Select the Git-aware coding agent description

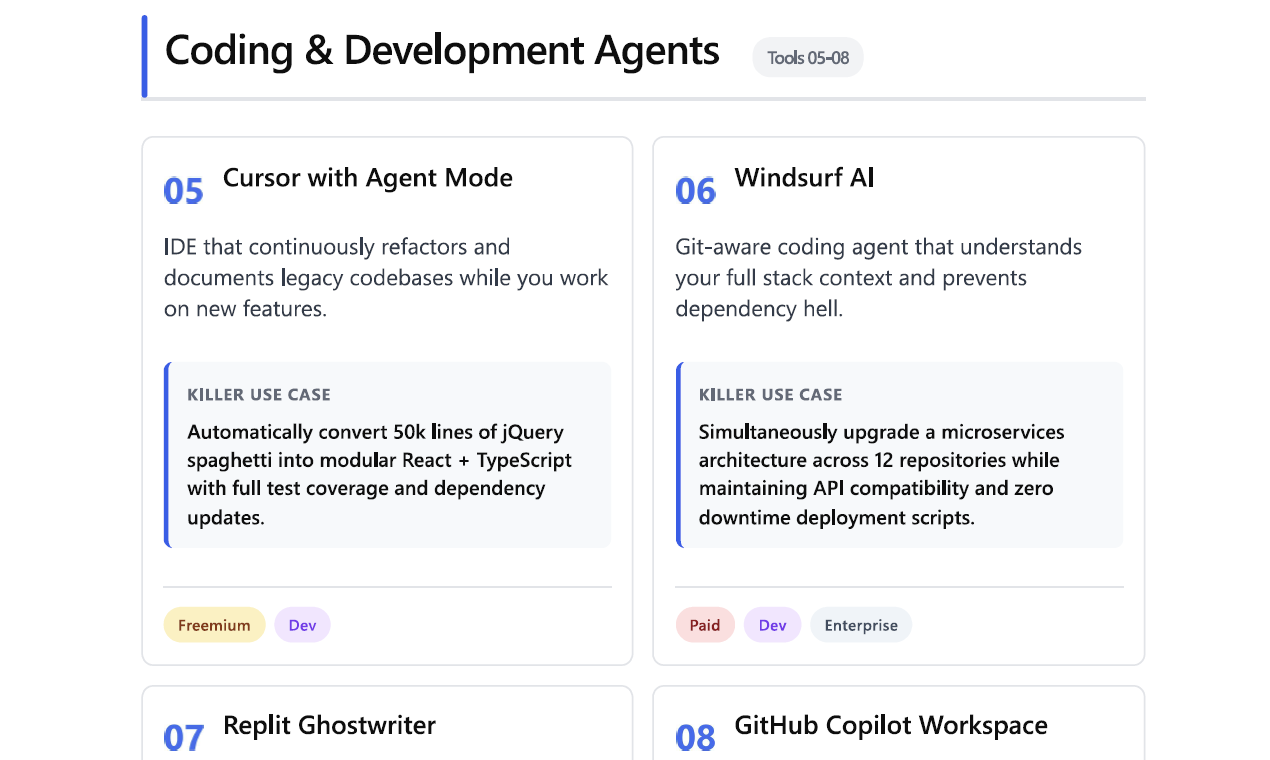click(x=879, y=278)
